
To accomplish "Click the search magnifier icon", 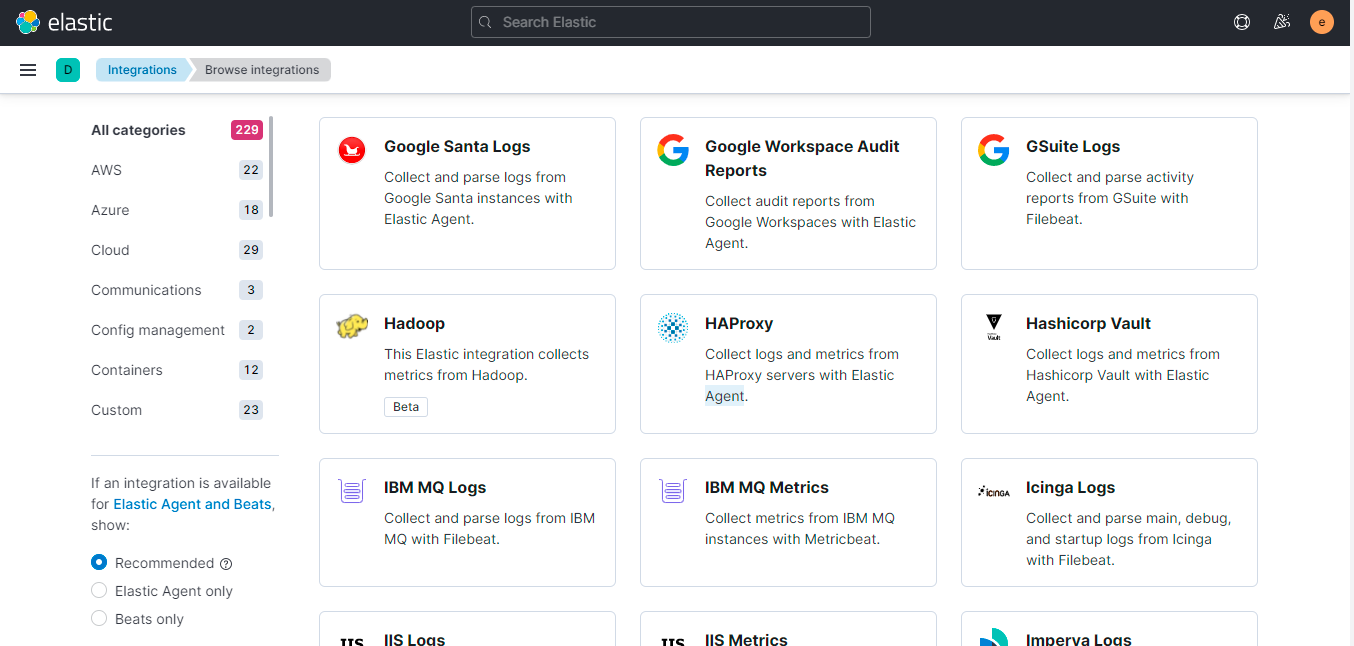I will tap(486, 22).
